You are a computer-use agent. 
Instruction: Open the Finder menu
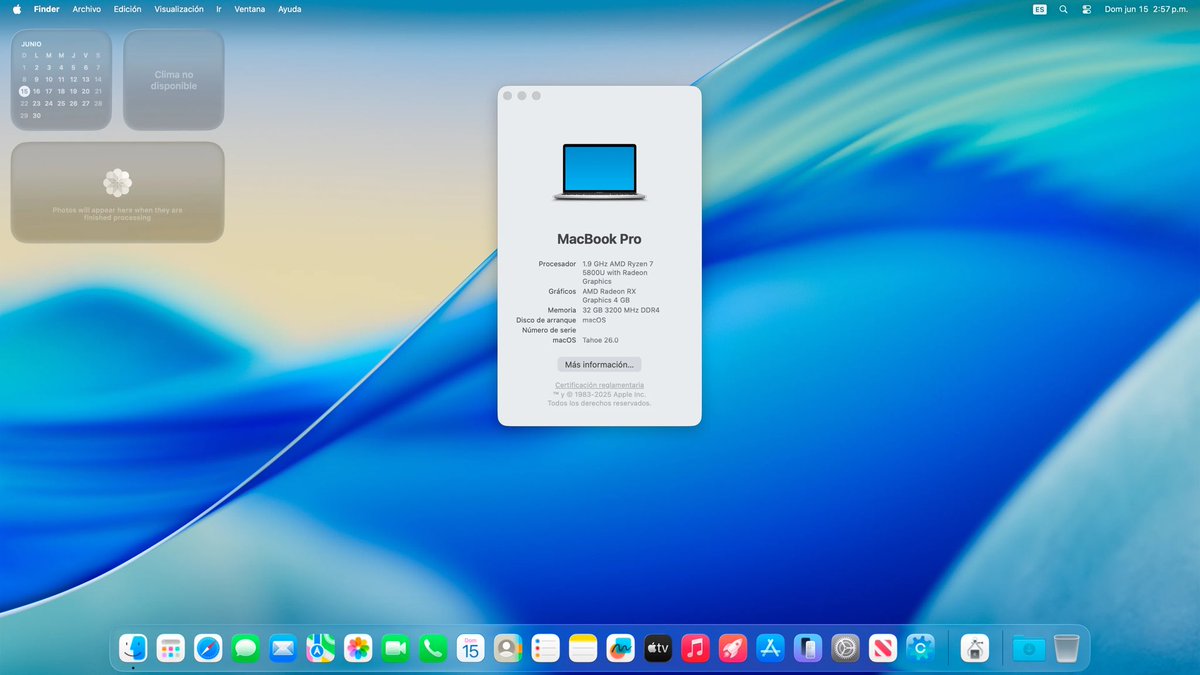[x=47, y=9]
